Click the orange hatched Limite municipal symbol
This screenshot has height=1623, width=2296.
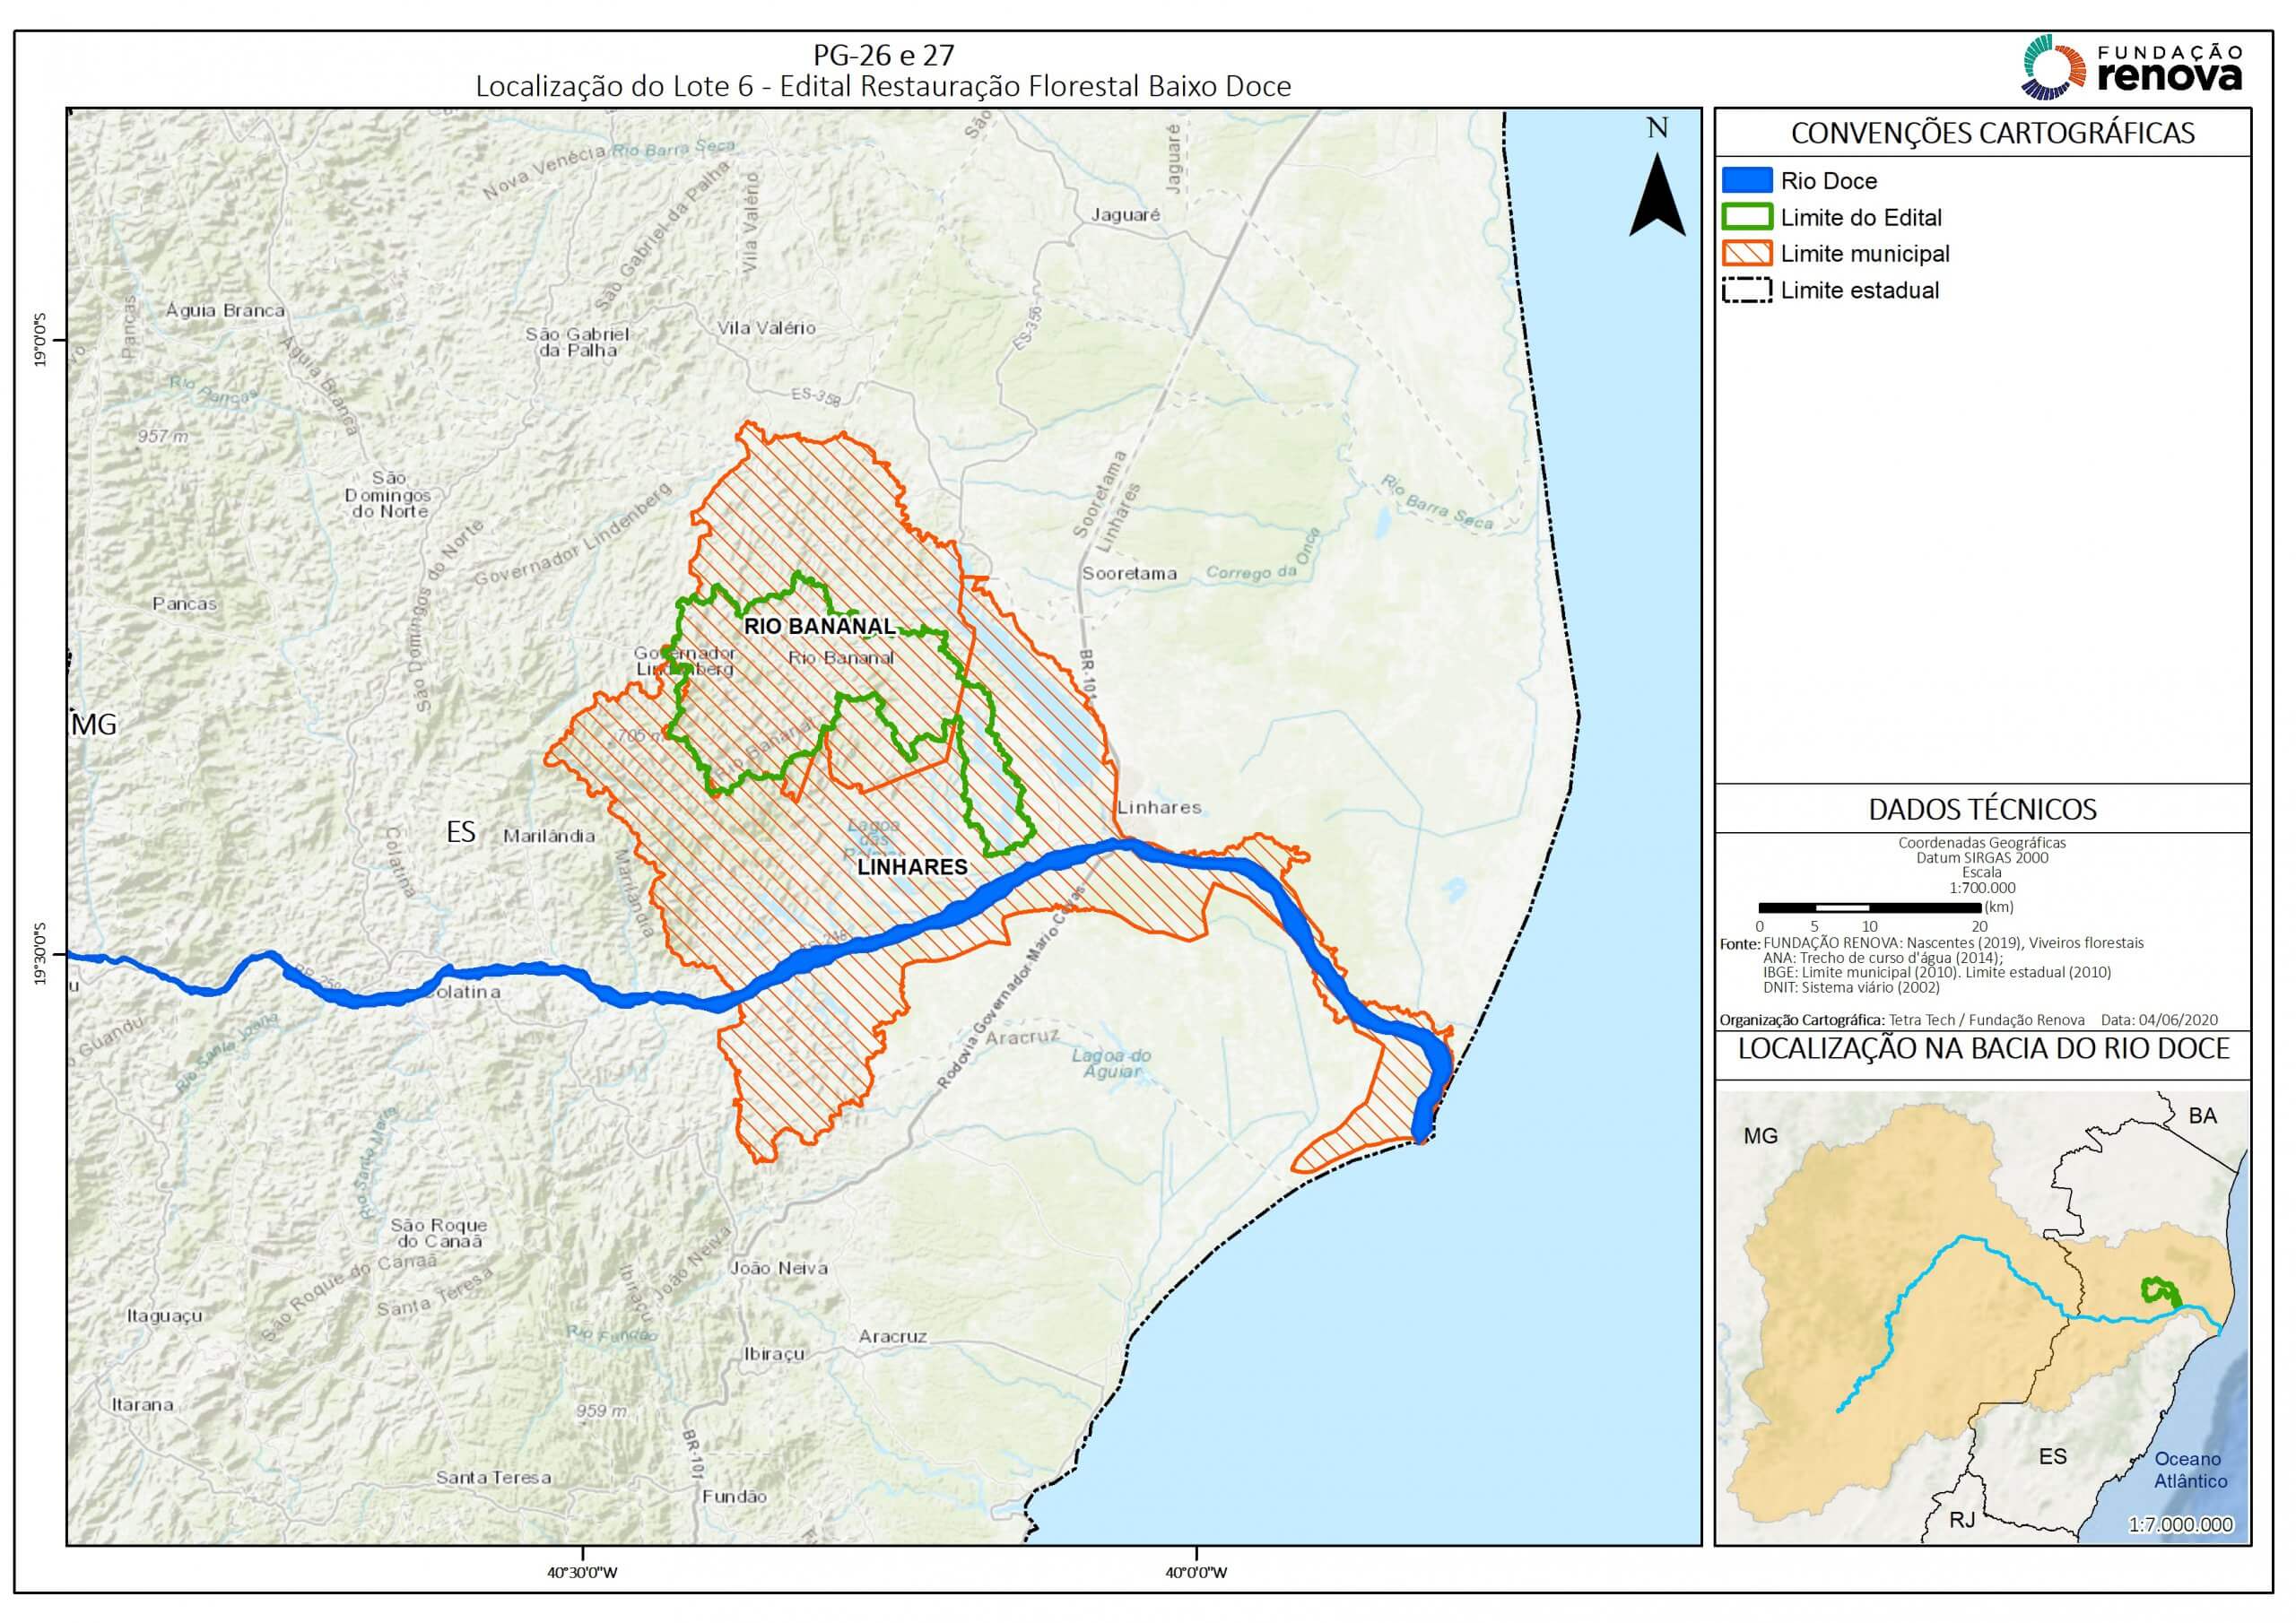(1746, 254)
